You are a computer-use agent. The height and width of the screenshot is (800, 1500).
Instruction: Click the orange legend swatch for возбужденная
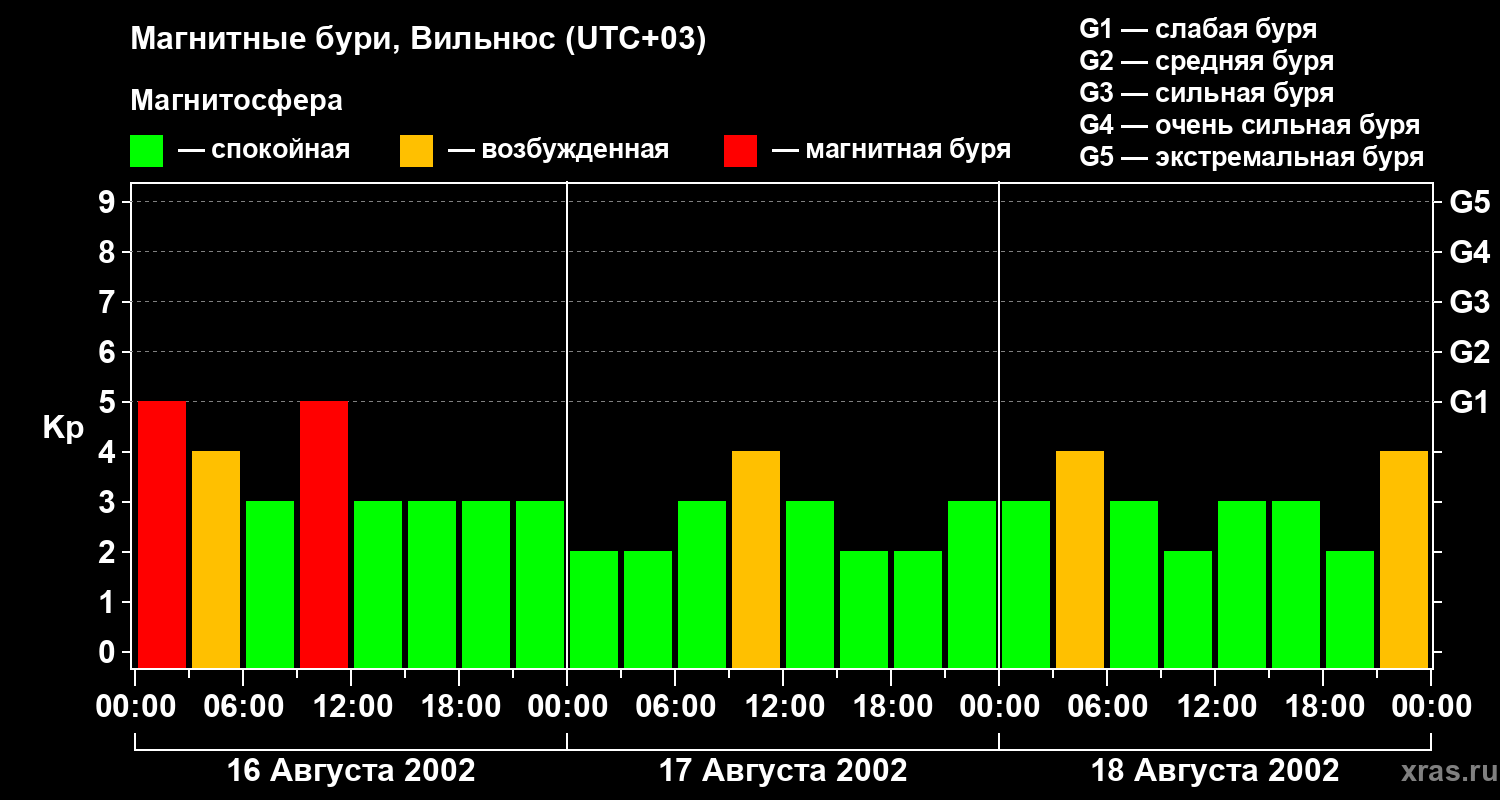pos(417,151)
